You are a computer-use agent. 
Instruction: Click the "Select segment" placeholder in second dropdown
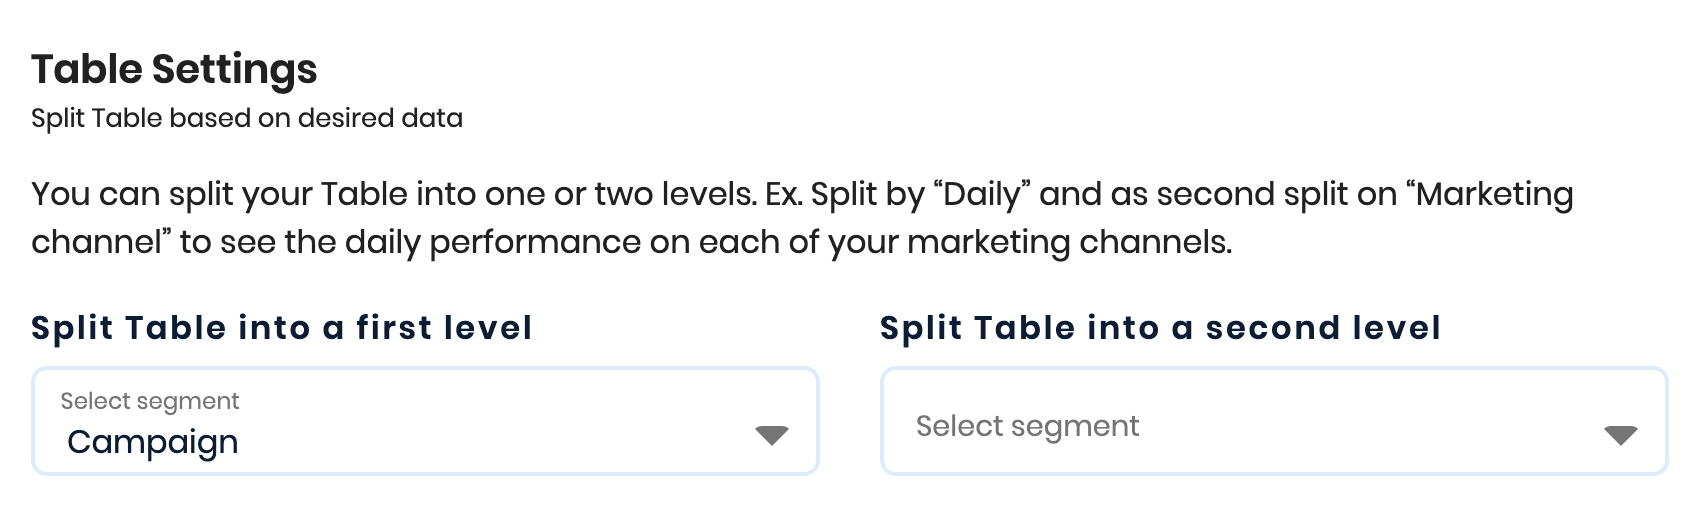pos(1027,426)
